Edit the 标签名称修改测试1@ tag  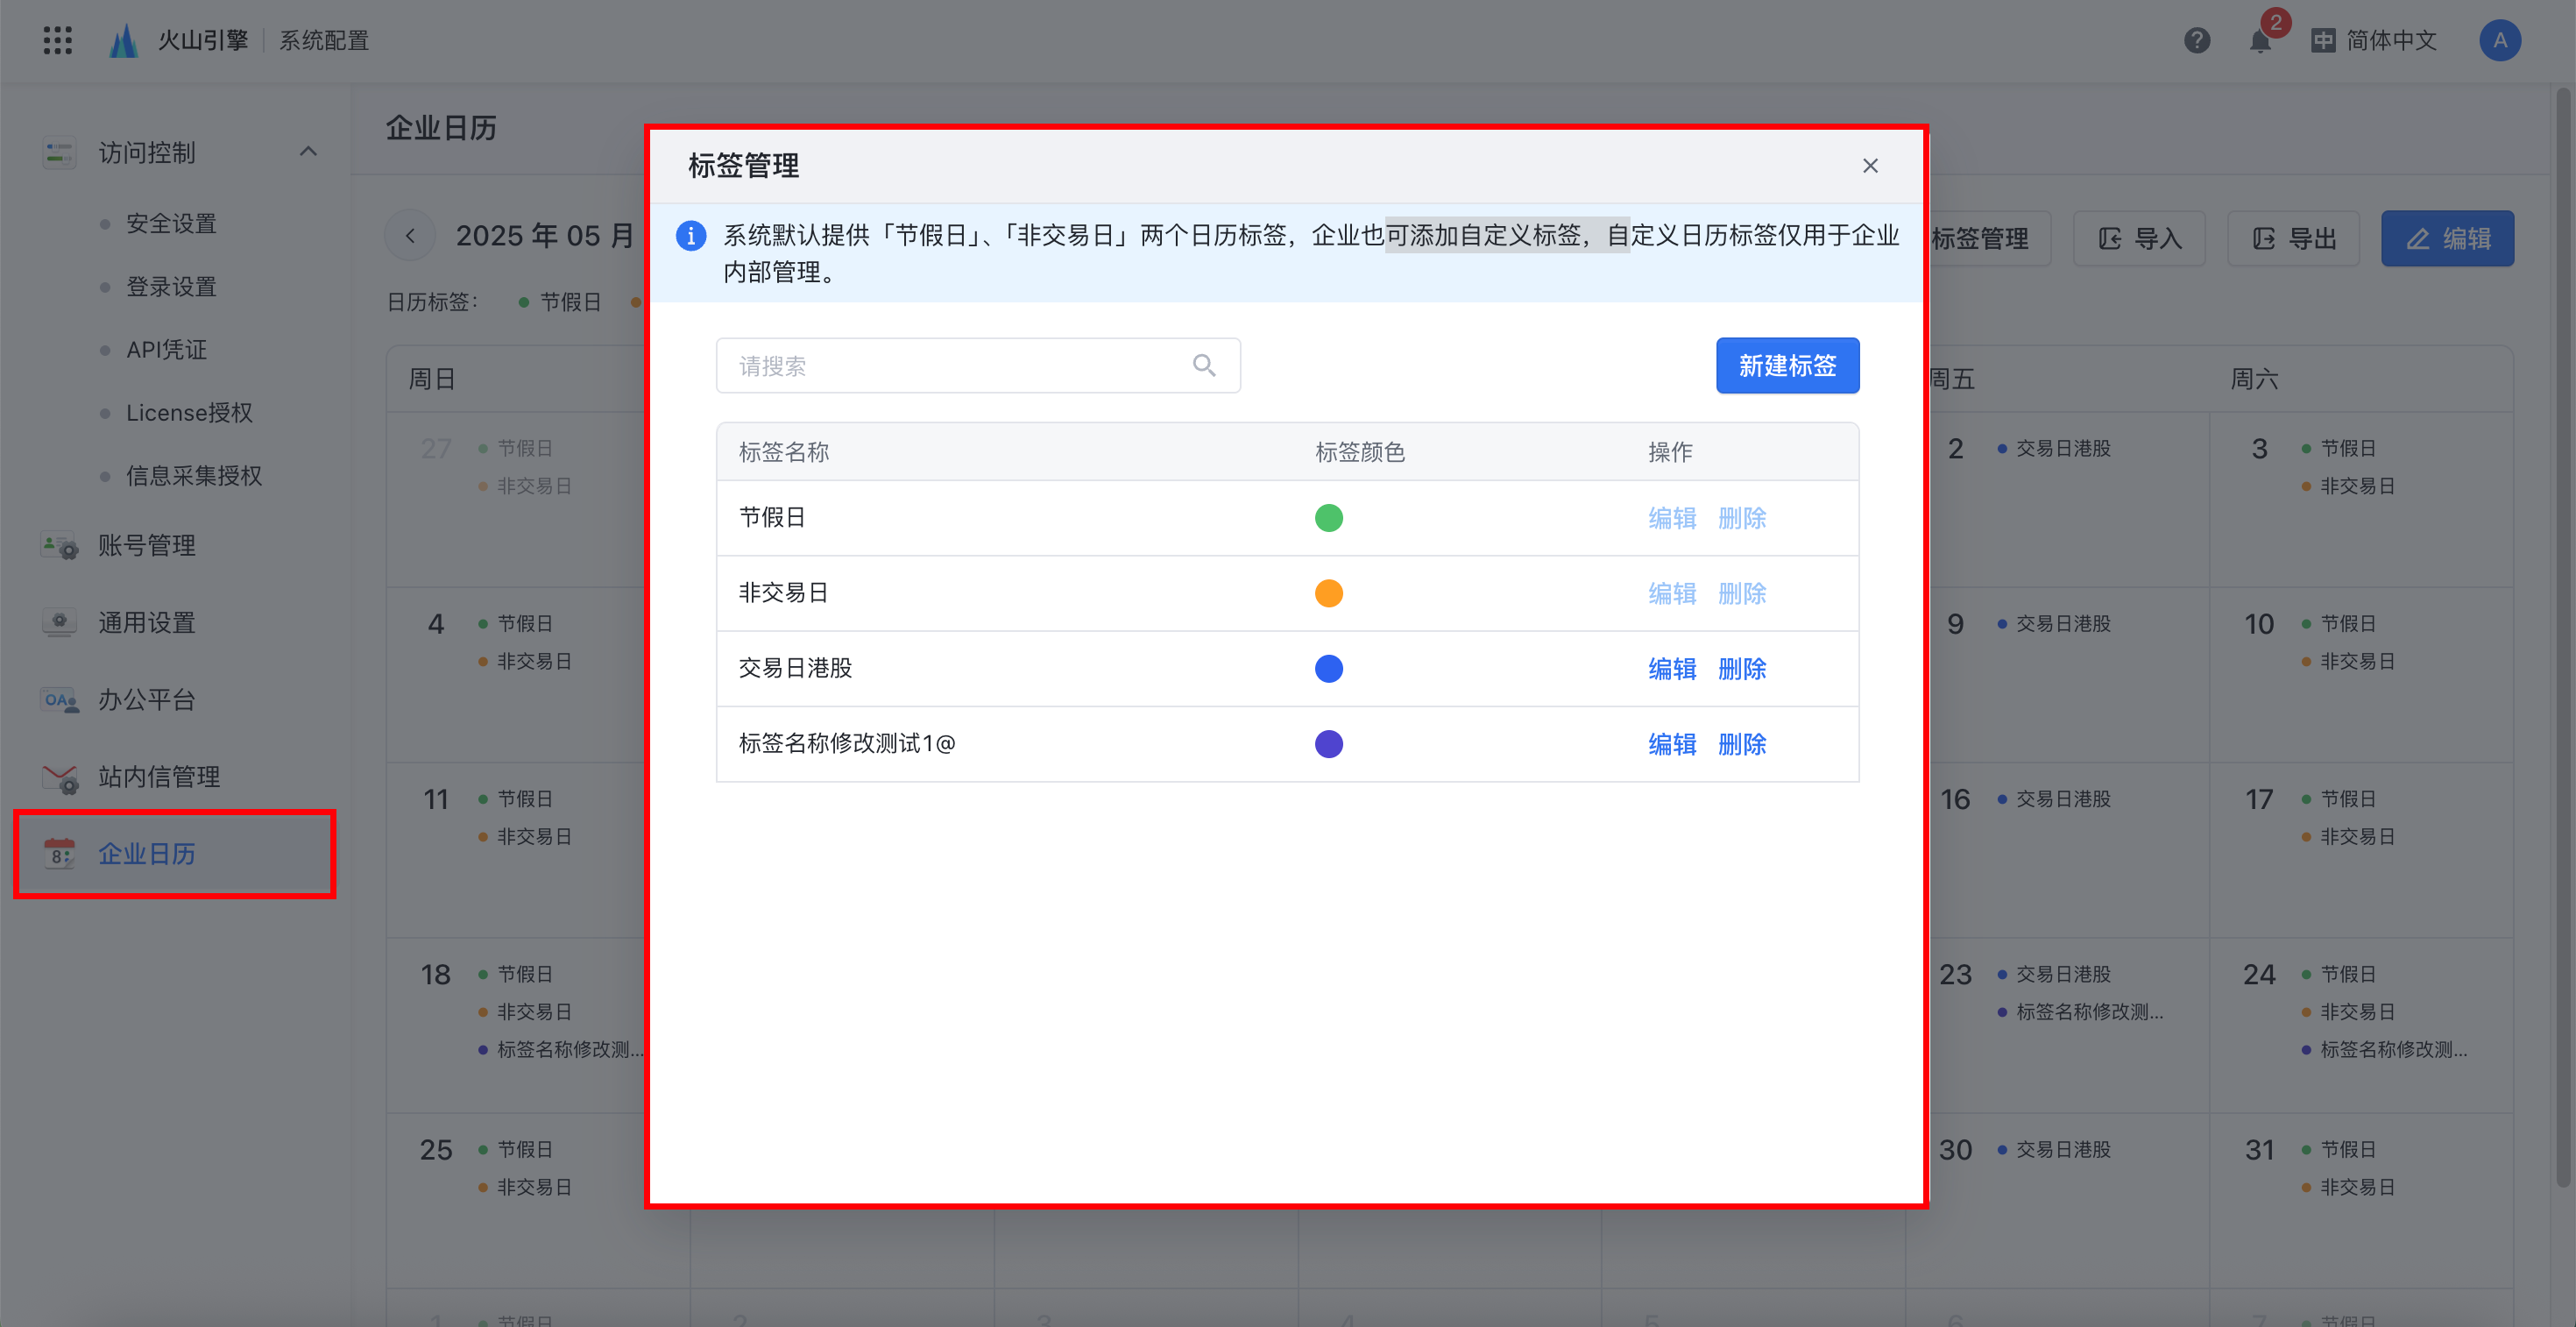coord(1672,744)
